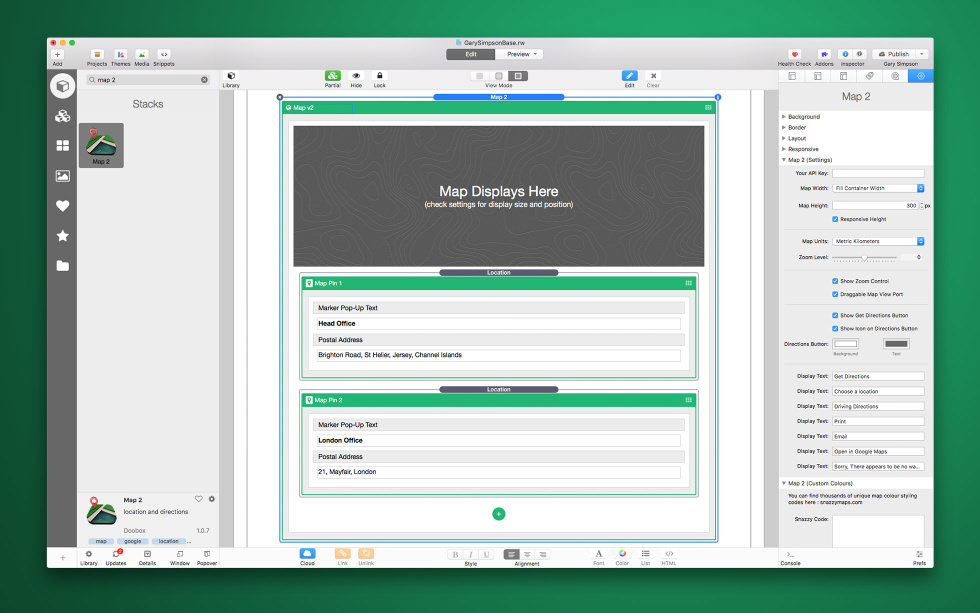Image resolution: width=980 pixels, height=613 pixels.
Task: Select first inspector panel tab
Action: coord(792,76)
